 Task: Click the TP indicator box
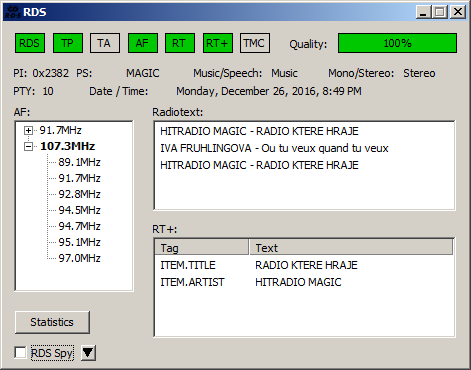[68, 43]
